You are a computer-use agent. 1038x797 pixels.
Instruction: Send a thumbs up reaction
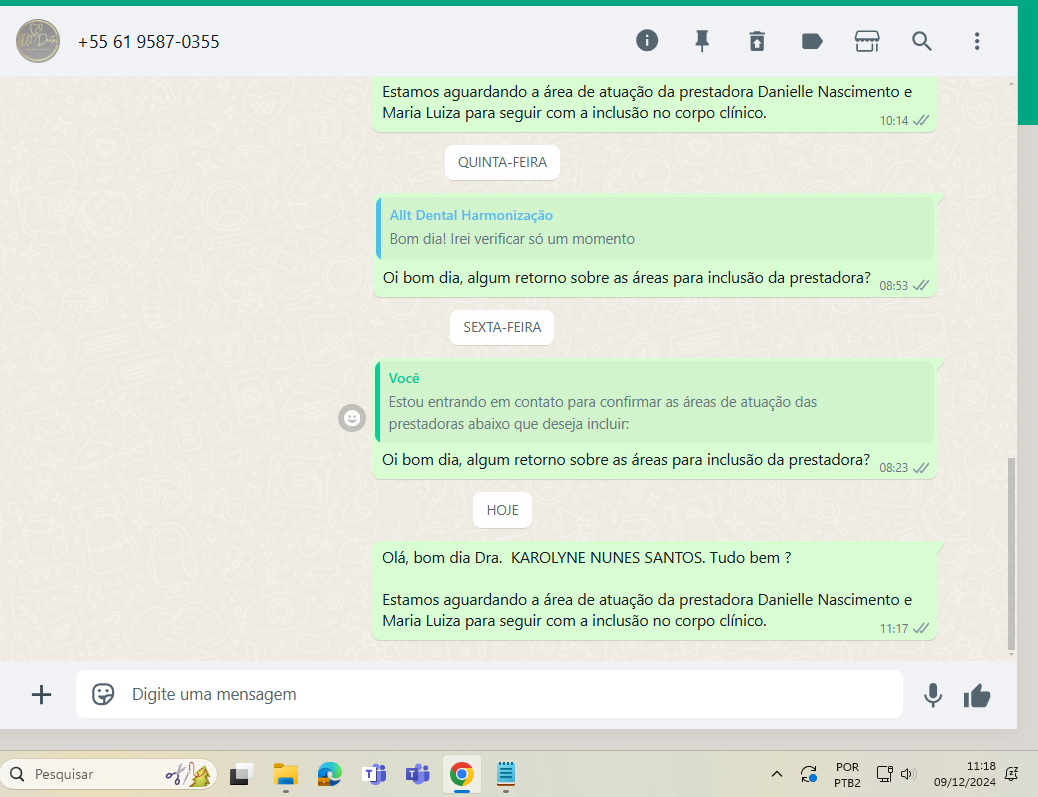tap(976, 695)
